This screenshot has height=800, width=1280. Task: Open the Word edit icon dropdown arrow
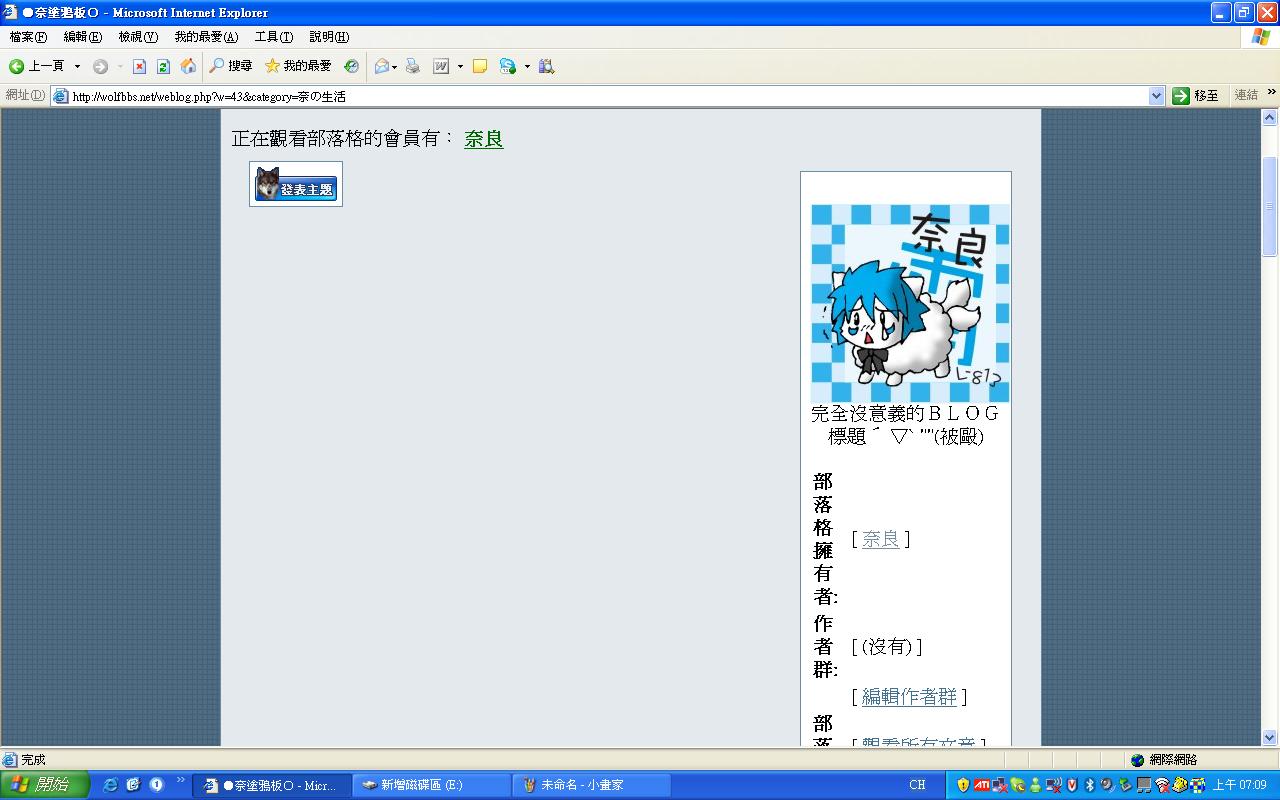tap(460, 66)
